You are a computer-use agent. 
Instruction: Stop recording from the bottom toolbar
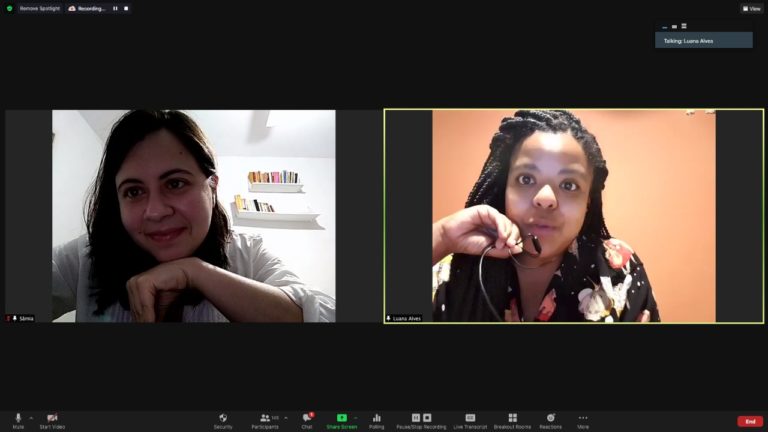click(x=427, y=417)
